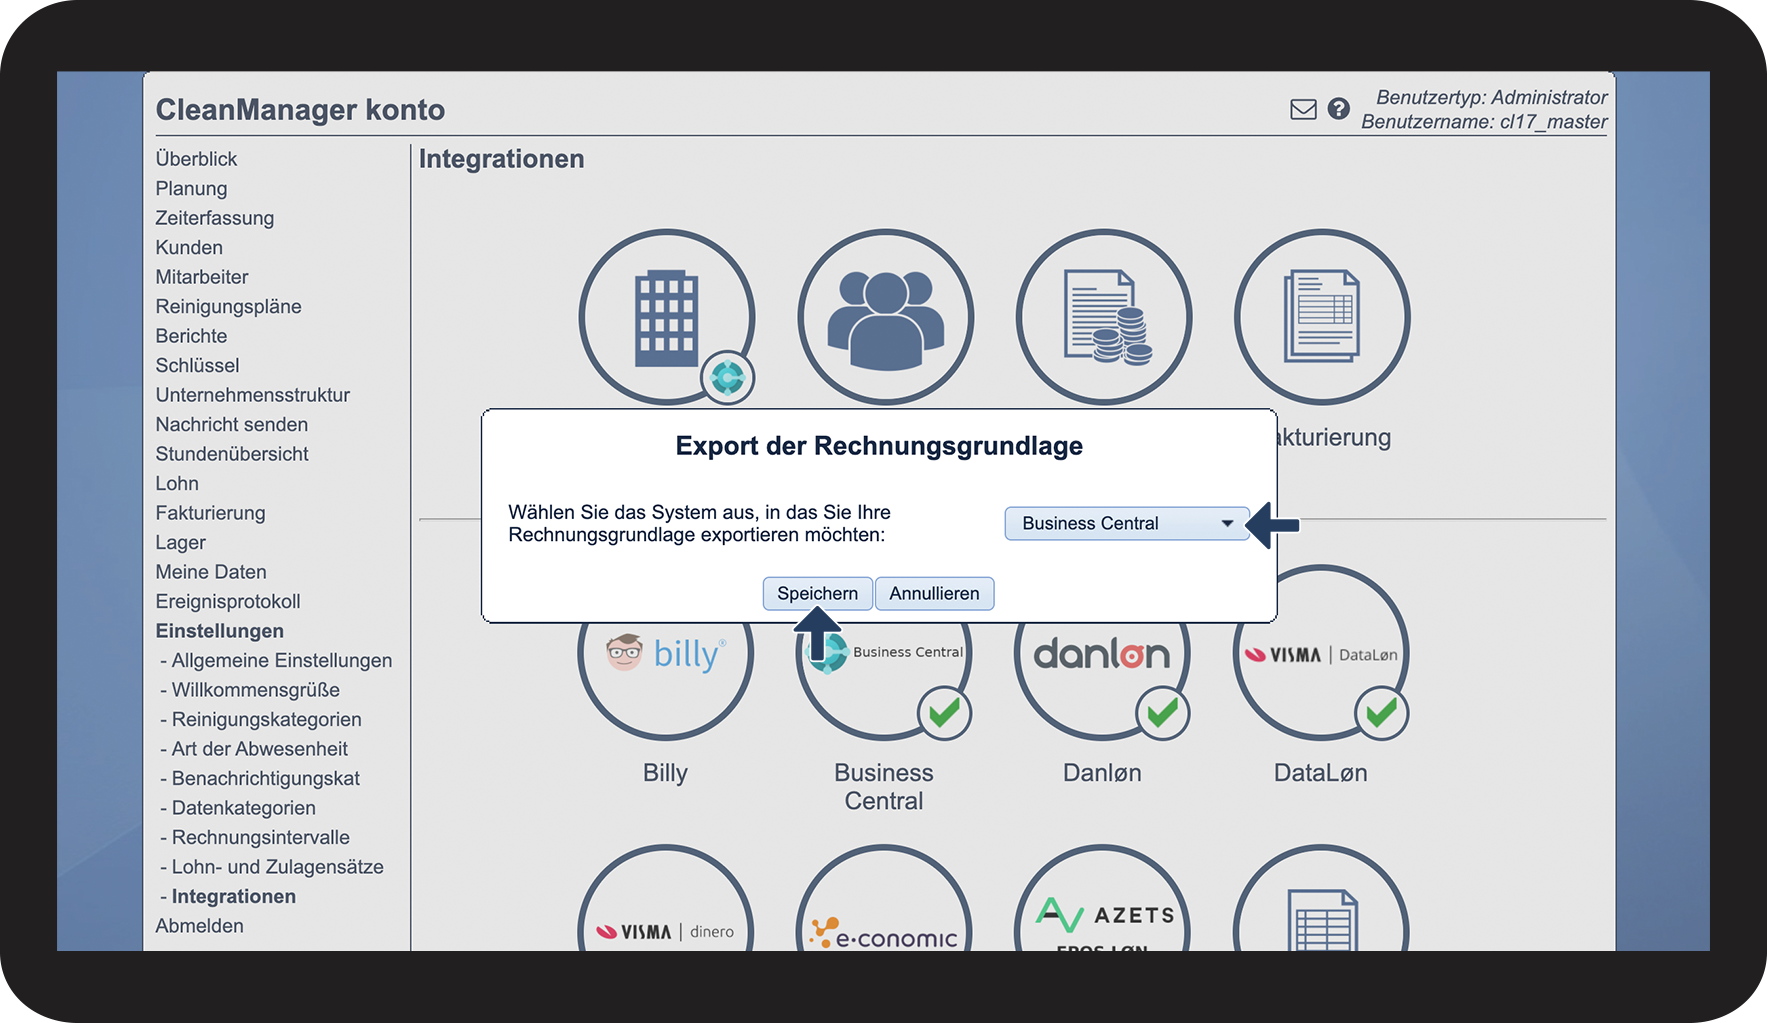Cancel the dialog with Annullieren
This screenshot has width=1767, height=1023.
pyautogui.click(x=934, y=593)
